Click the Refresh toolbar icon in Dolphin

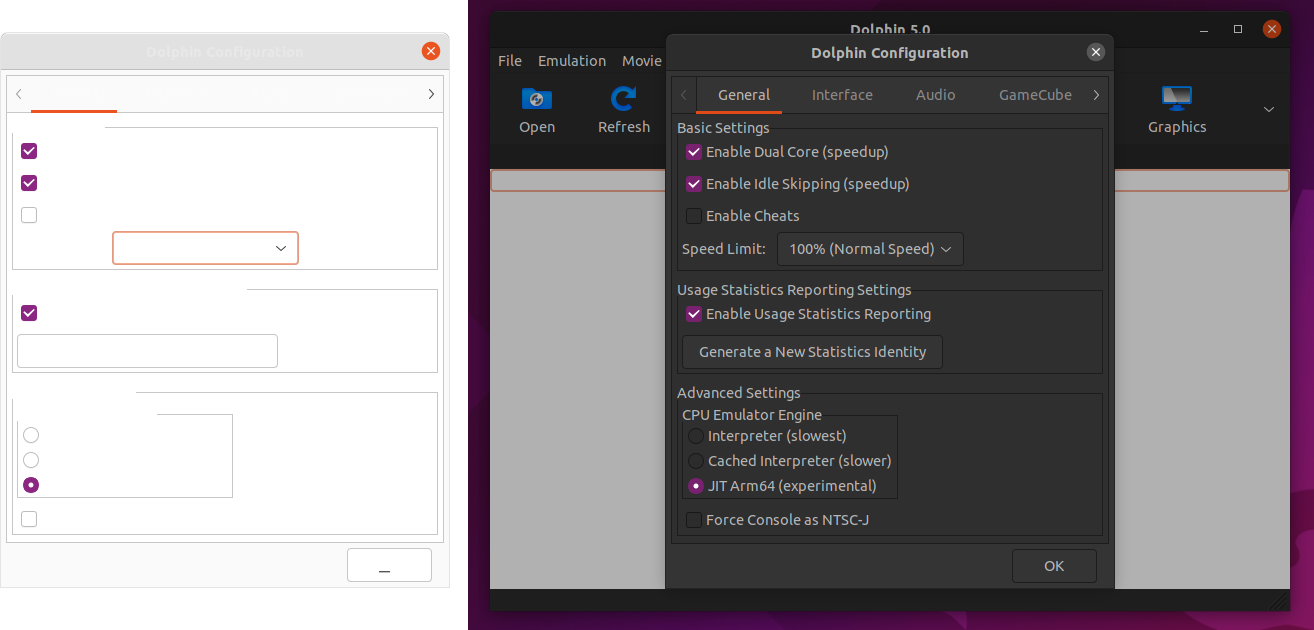point(624,110)
